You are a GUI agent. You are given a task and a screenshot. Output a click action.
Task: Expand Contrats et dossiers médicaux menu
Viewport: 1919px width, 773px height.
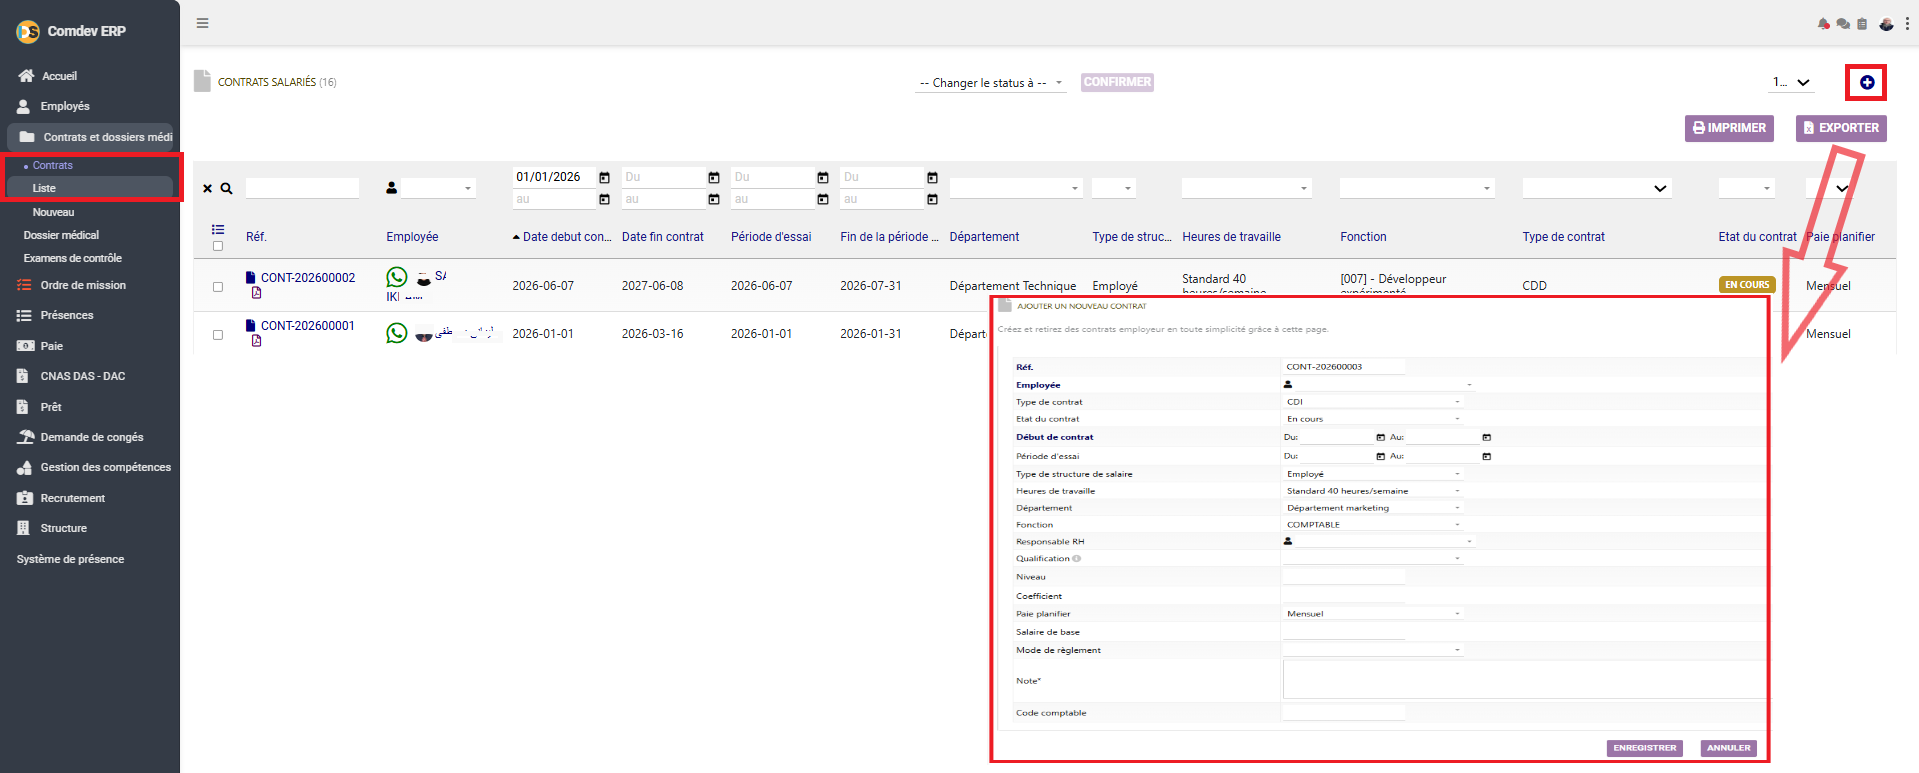90,137
